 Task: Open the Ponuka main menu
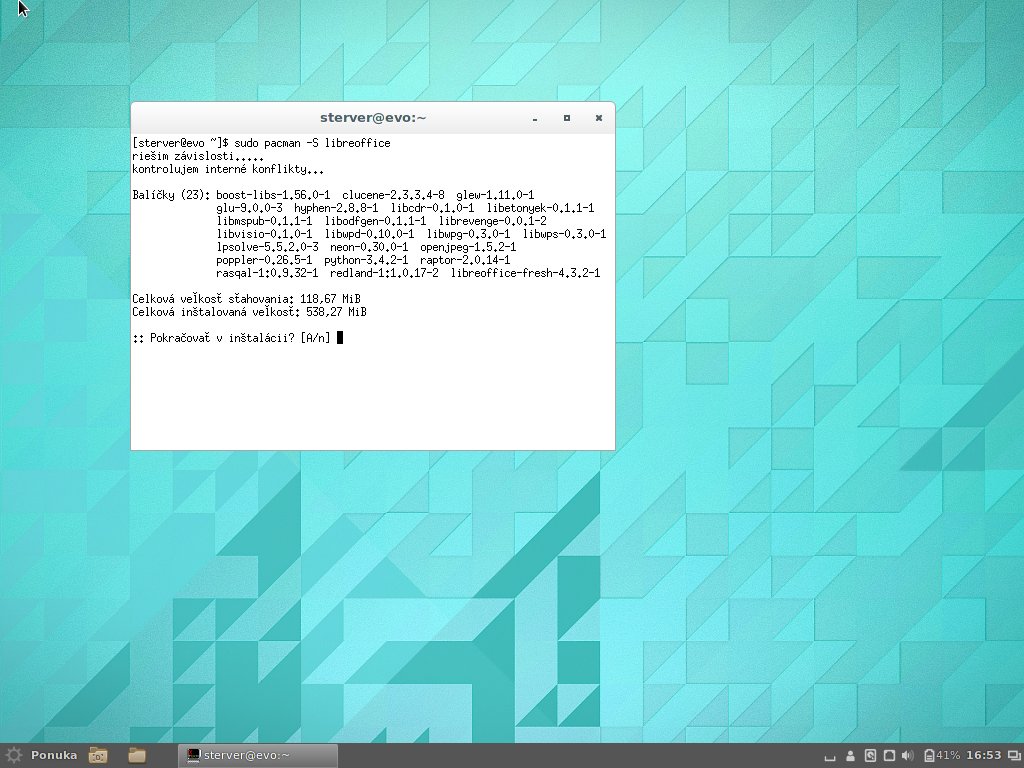pyautogui.click(x=53, y=755)
